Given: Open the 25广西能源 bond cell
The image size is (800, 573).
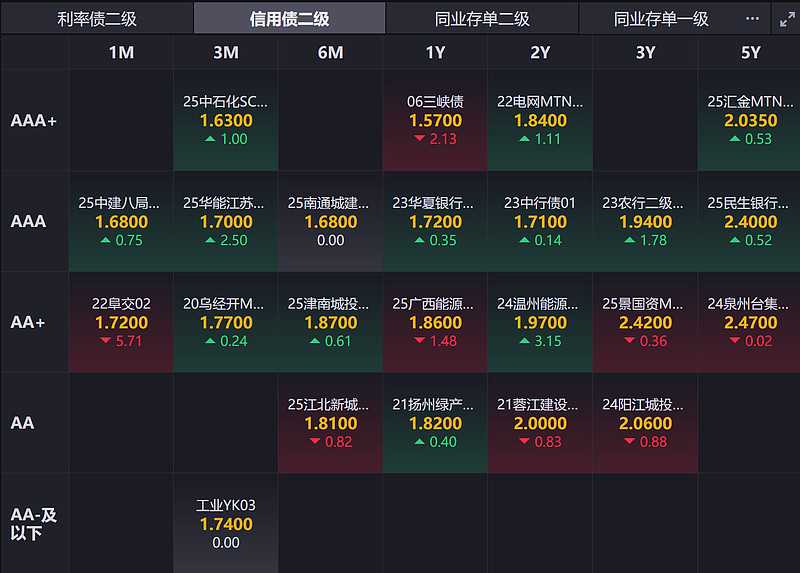Looking at the screenshot, I should click(435, 322).
